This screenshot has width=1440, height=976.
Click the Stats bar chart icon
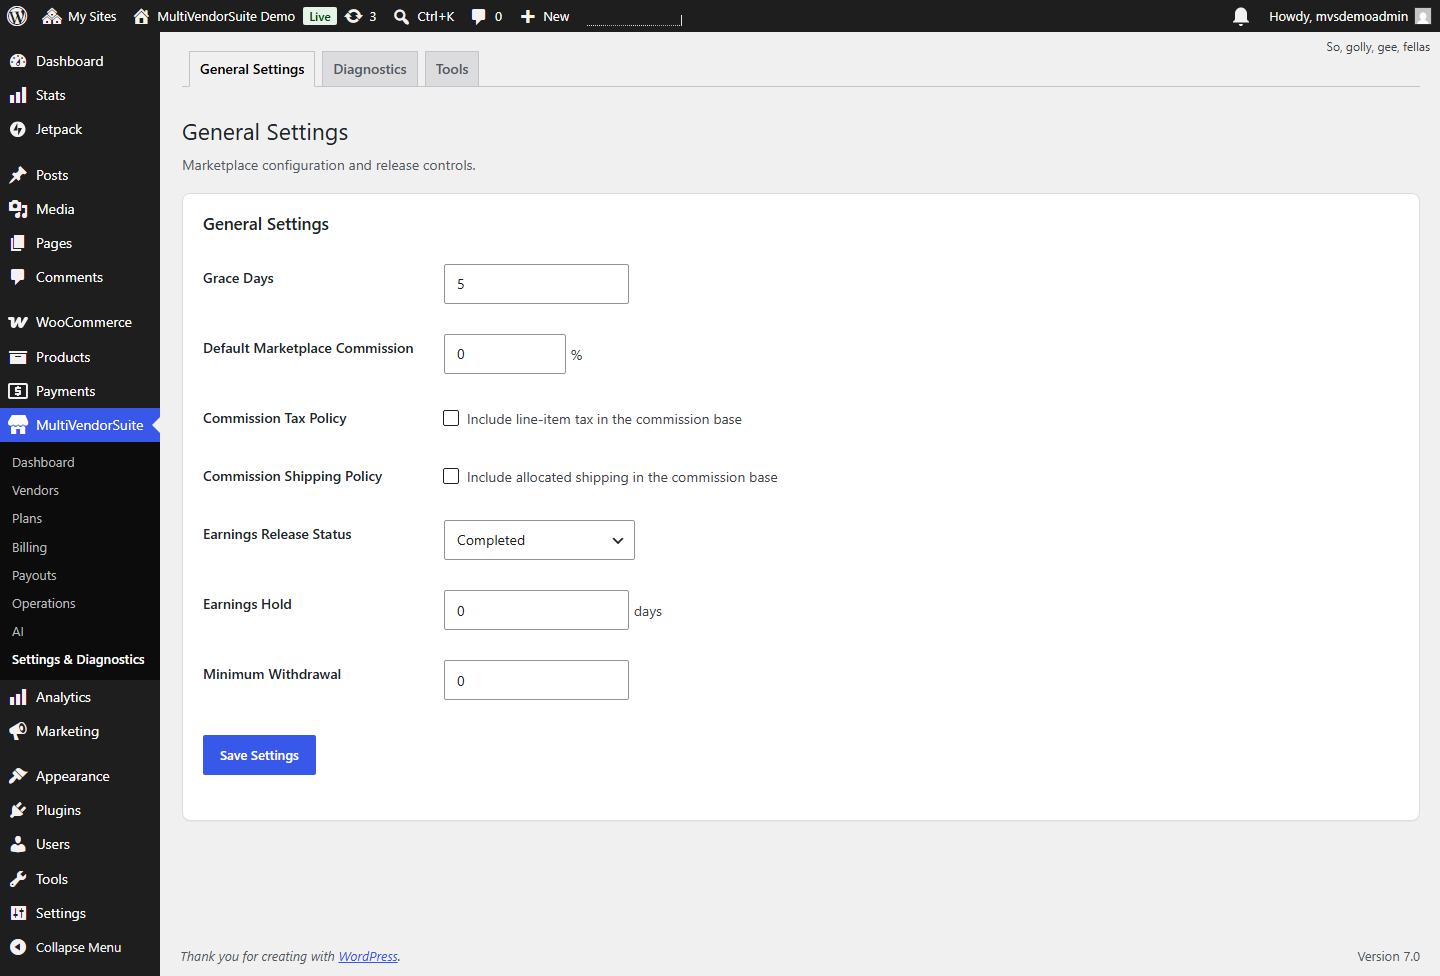(18, 95)
